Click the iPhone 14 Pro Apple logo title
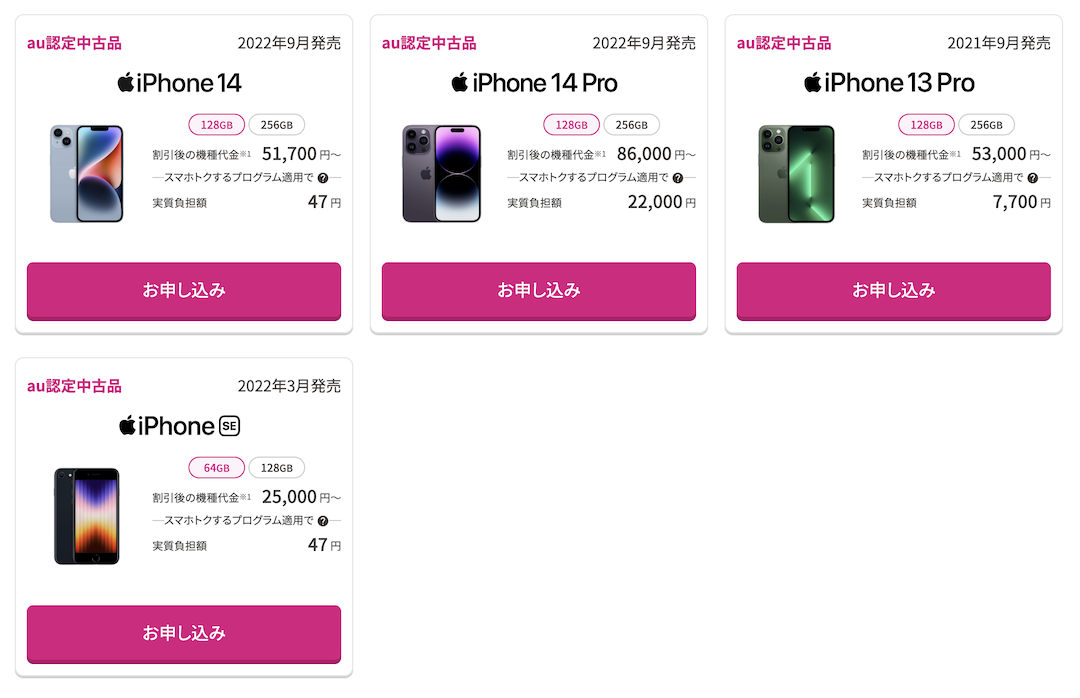This screenshot has height=698, width=1080. click(534, 82)
